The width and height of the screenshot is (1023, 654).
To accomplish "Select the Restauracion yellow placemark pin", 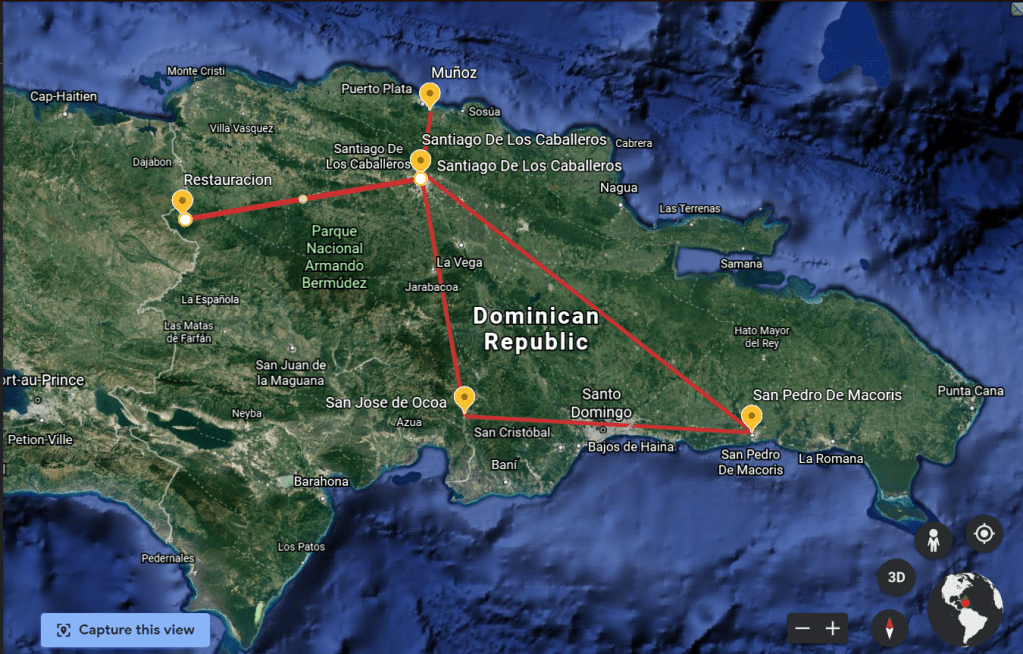I will click(183, 201).
